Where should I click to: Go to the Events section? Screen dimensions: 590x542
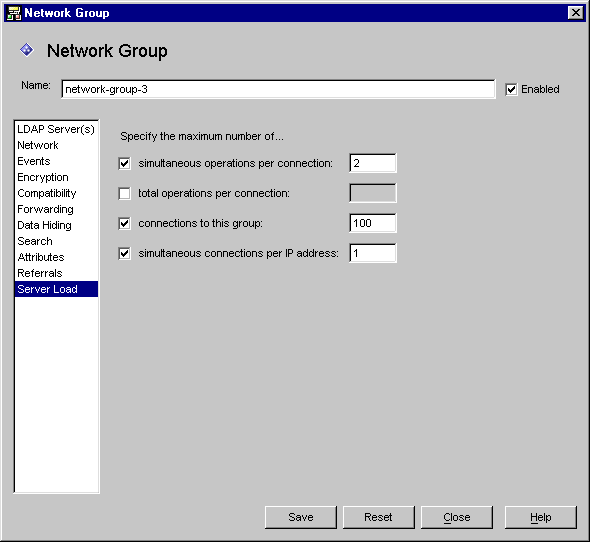point(56,161)
